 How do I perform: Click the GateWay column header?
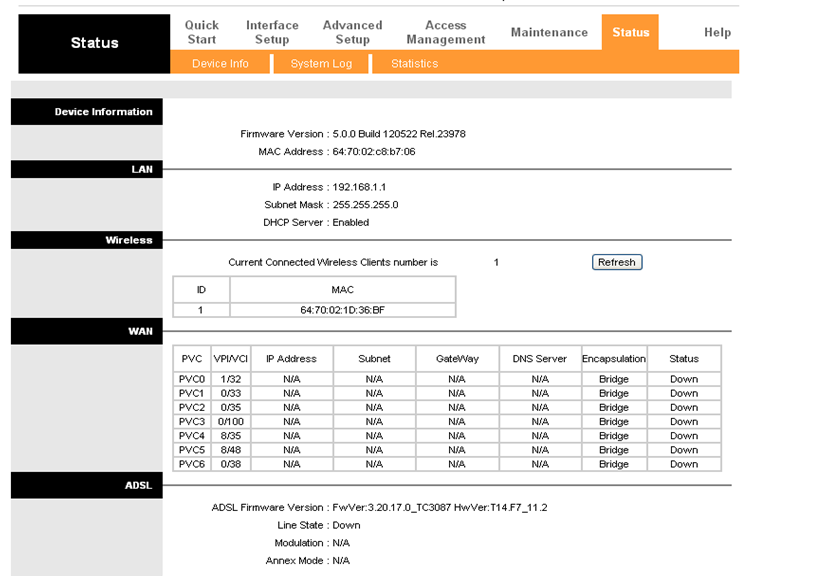tap(457, 359)
